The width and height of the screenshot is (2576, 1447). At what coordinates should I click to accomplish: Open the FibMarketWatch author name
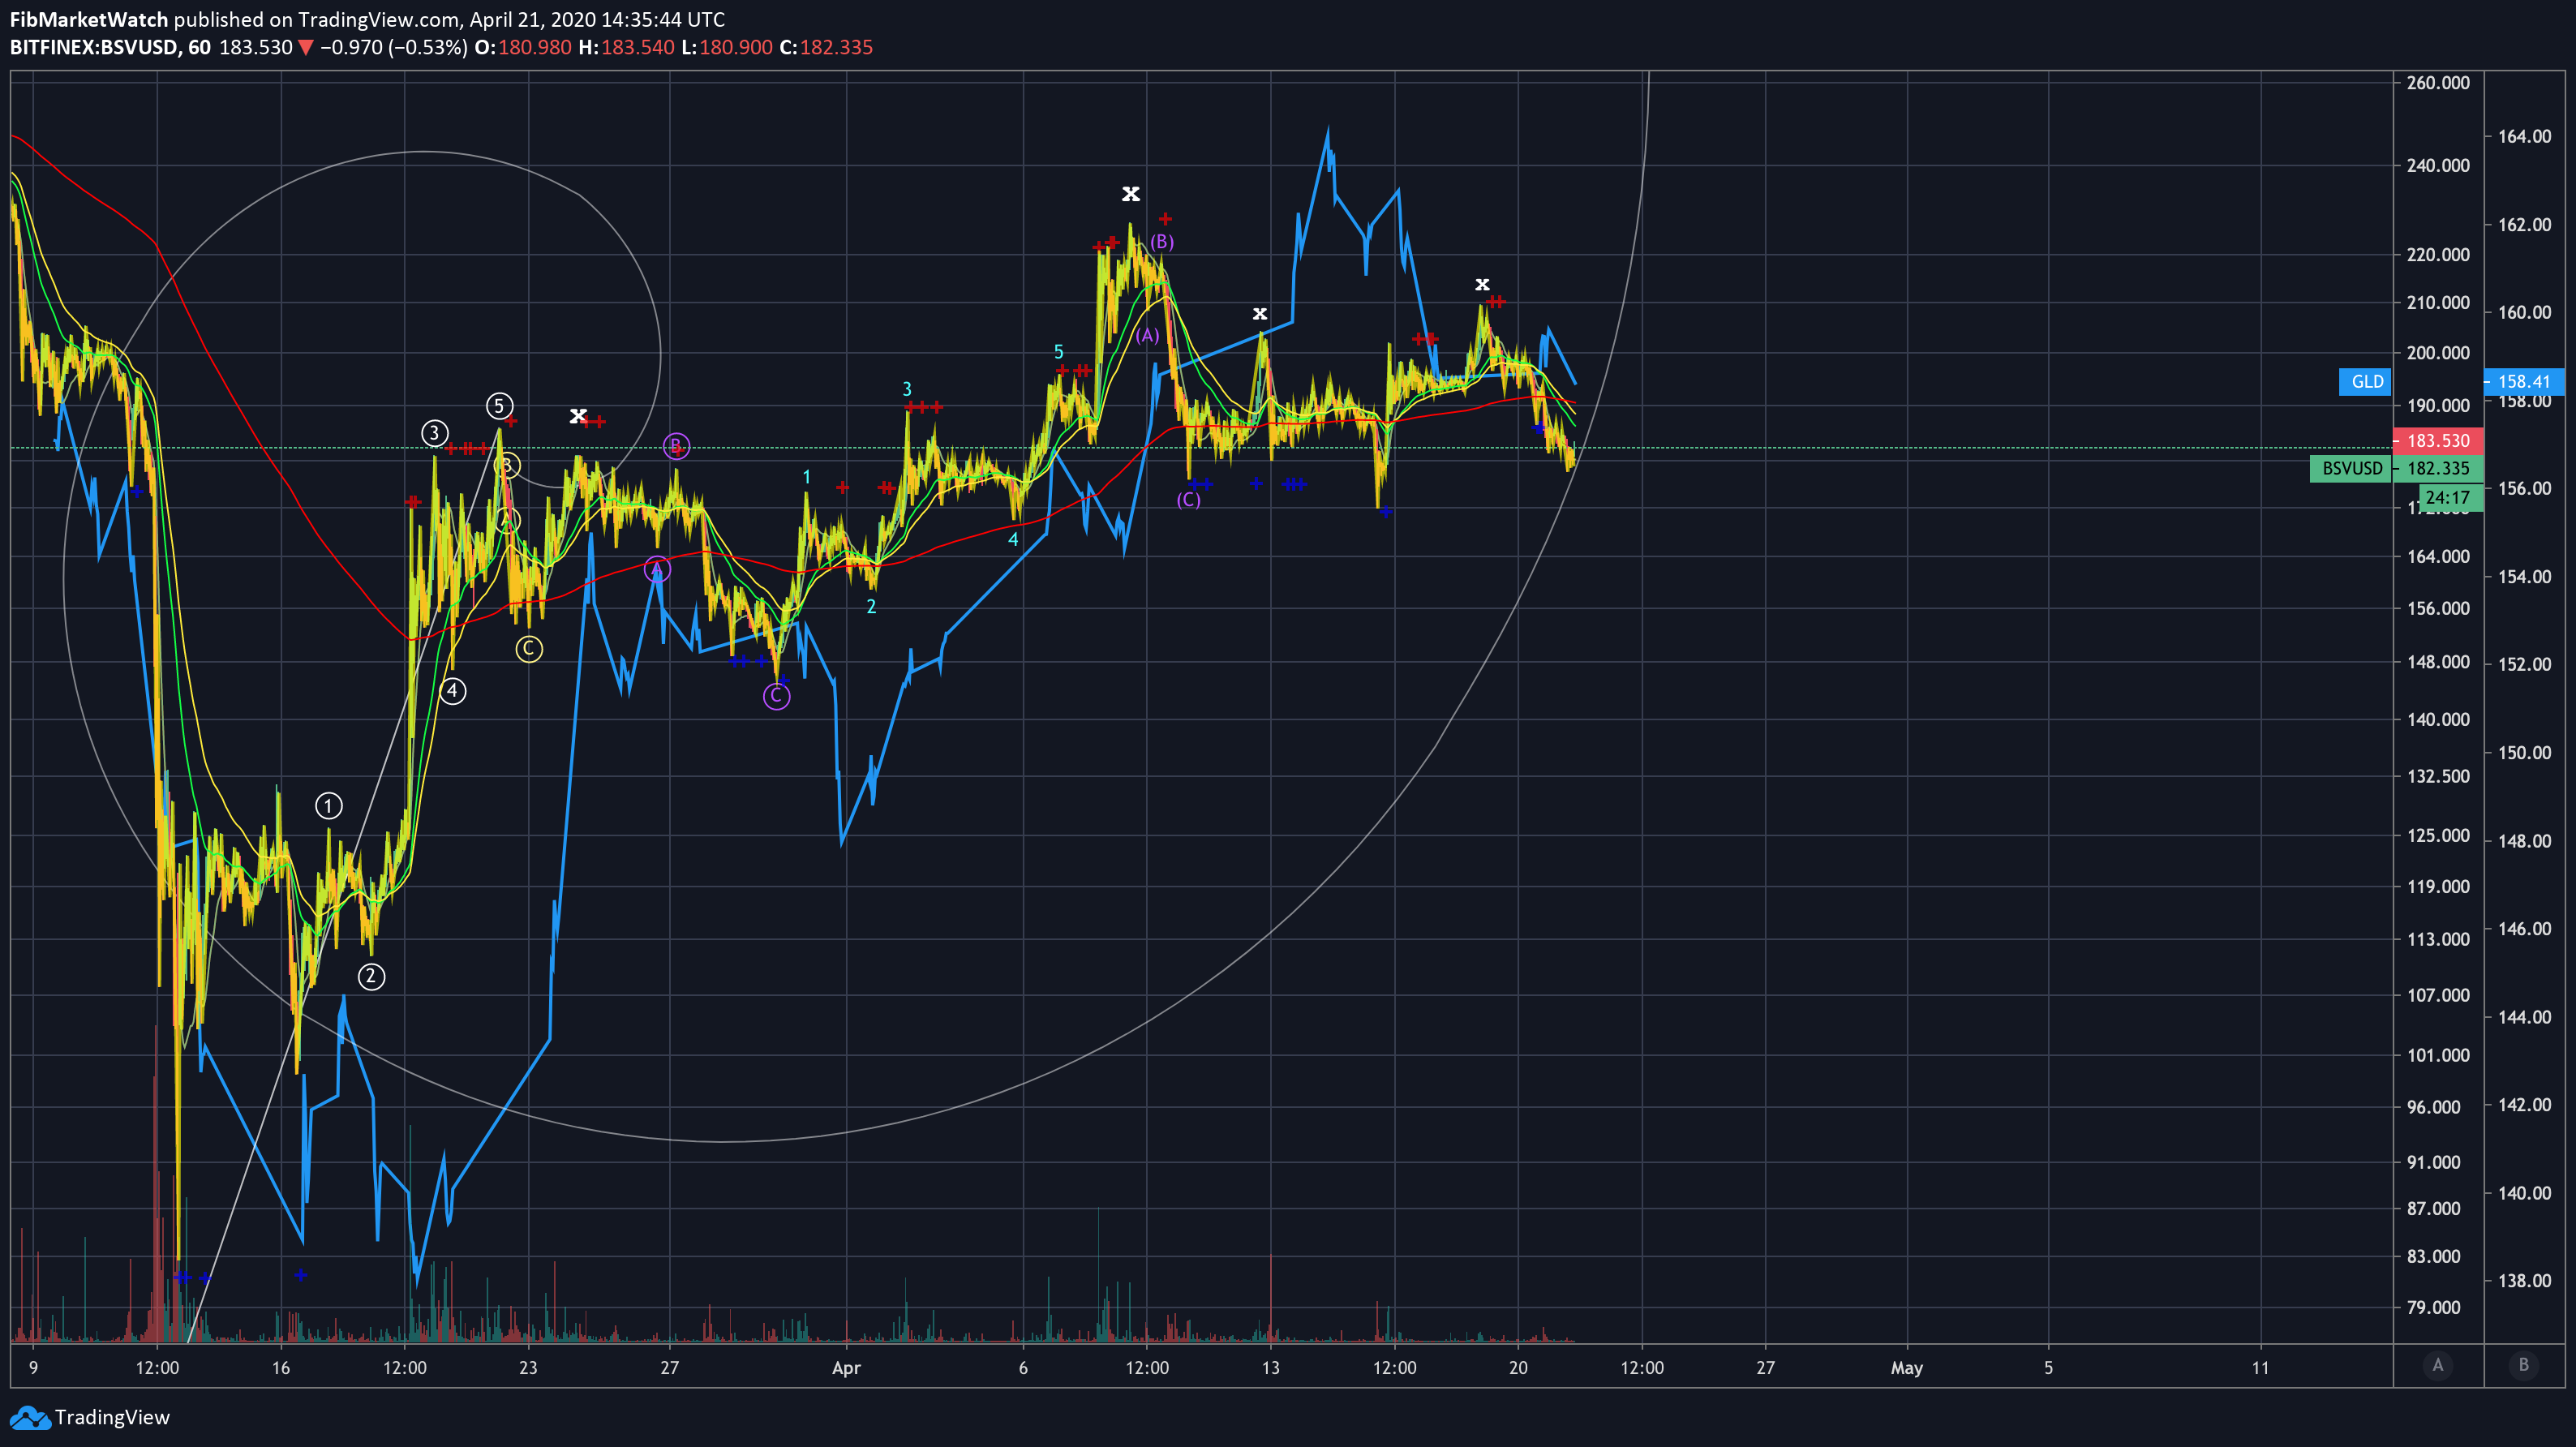[x=89, y=19]
